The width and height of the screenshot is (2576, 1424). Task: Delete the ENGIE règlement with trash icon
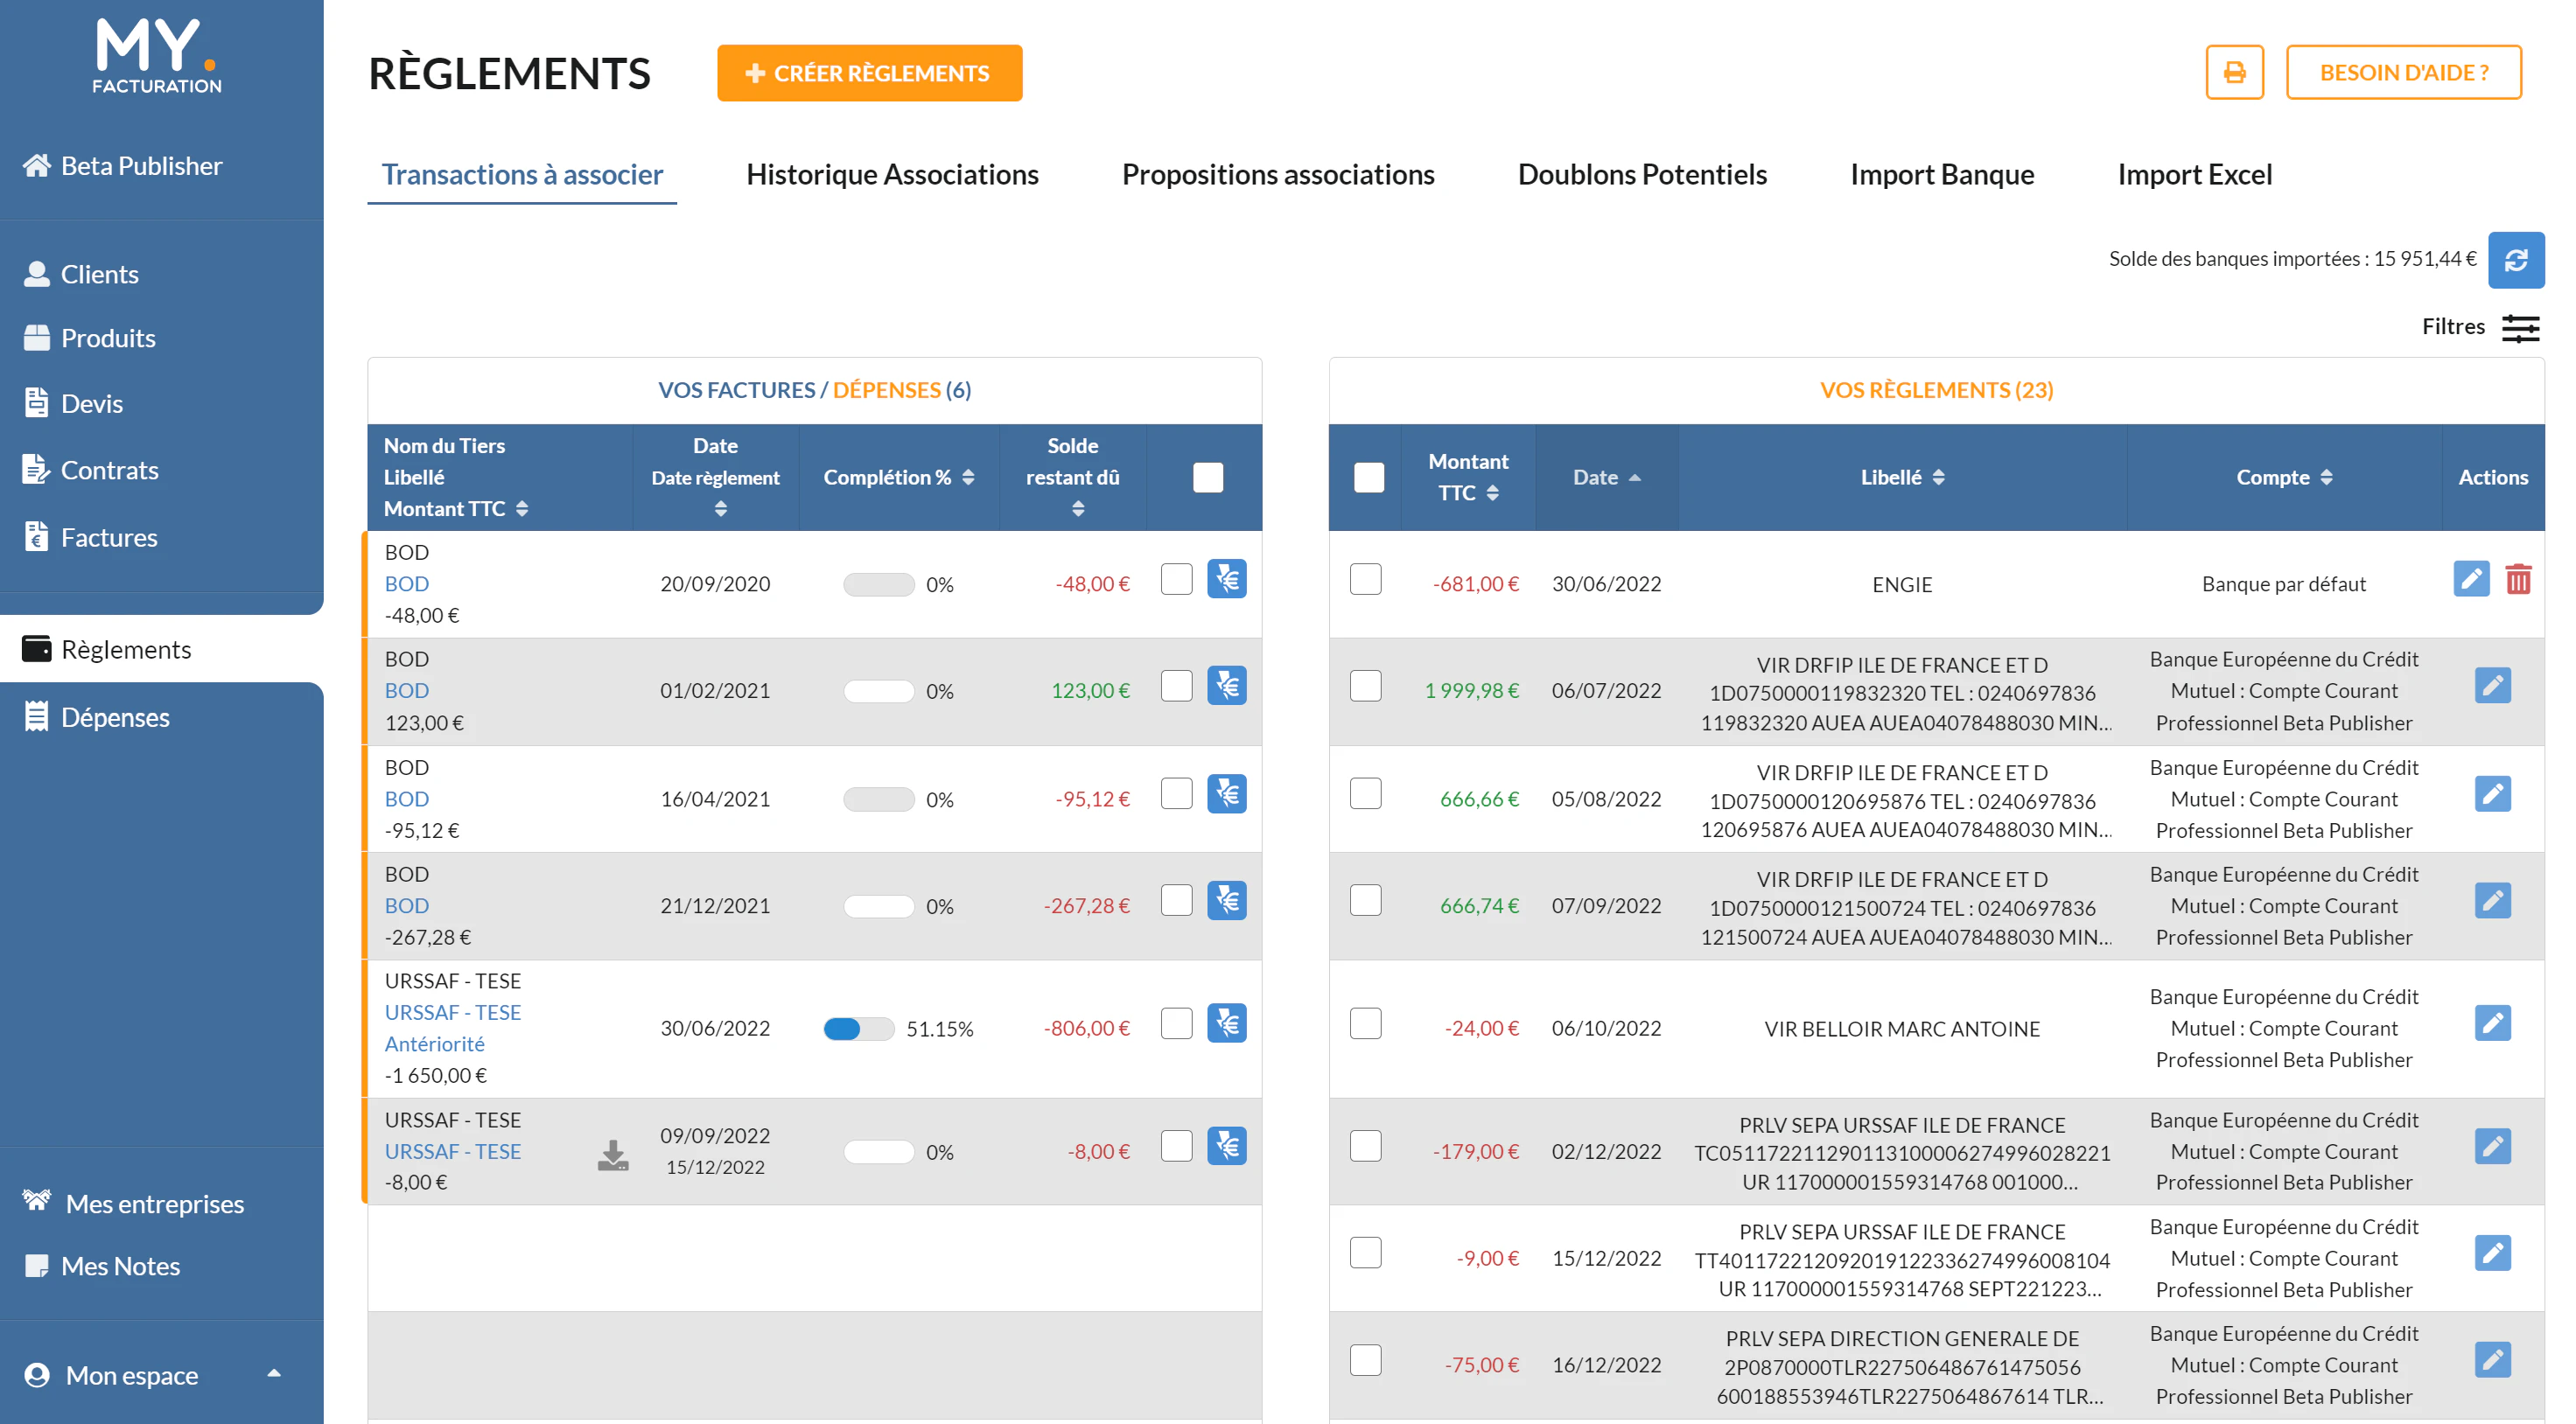pos(2518,579)
